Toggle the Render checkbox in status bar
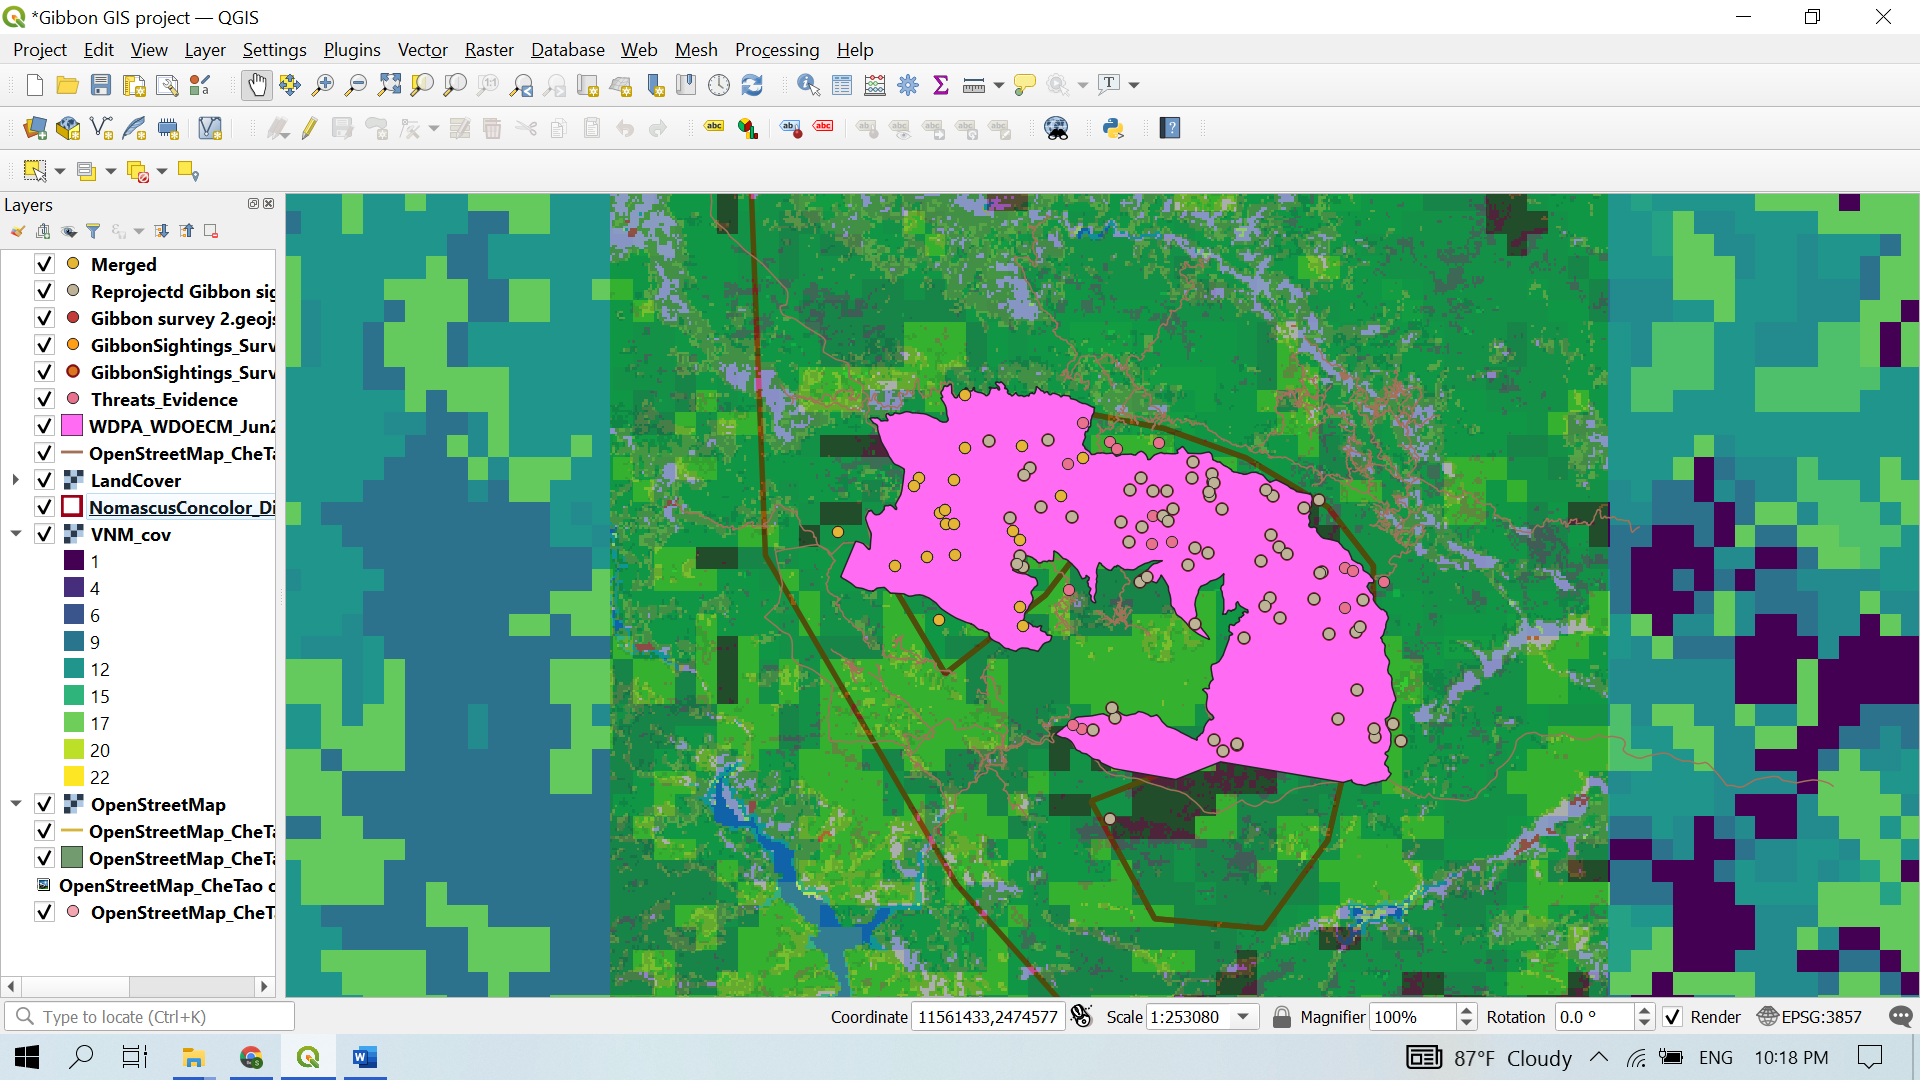The height and width of the screenshot is (1080, 1920). coord(1672,1017)
